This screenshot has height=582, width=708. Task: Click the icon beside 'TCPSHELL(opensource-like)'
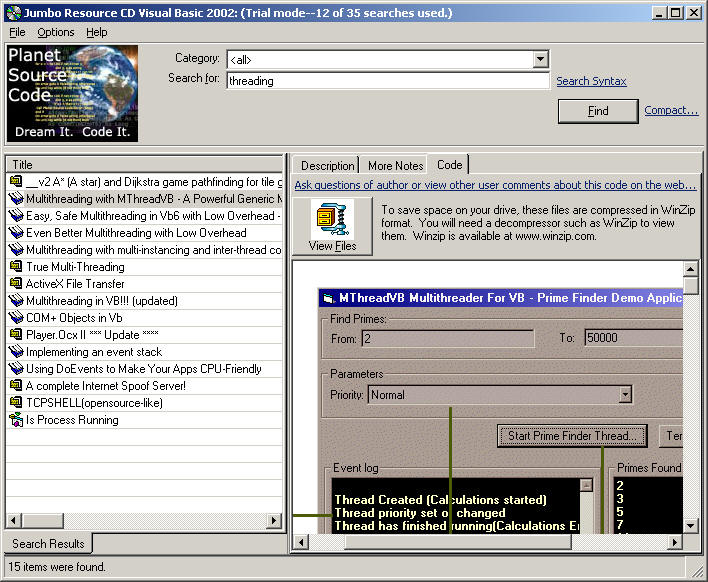16,402
